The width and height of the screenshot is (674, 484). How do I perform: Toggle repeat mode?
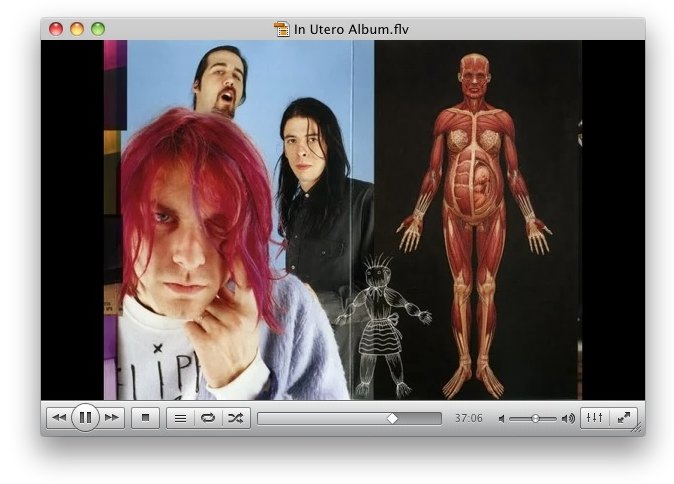tap(208, 418)
